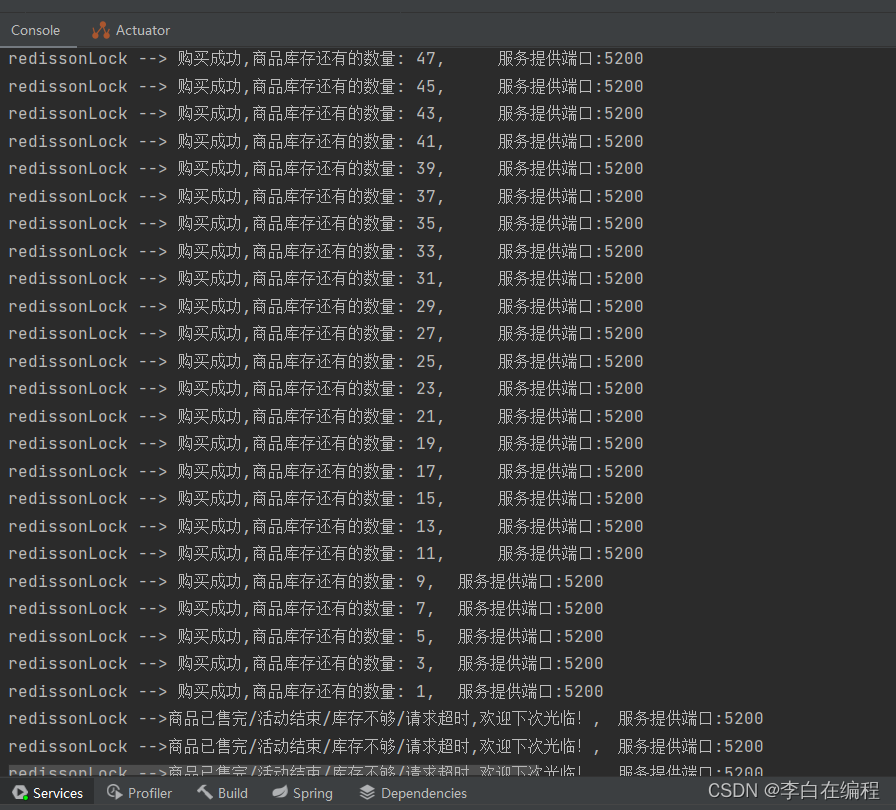Click the Services play icon

(21, 792)
